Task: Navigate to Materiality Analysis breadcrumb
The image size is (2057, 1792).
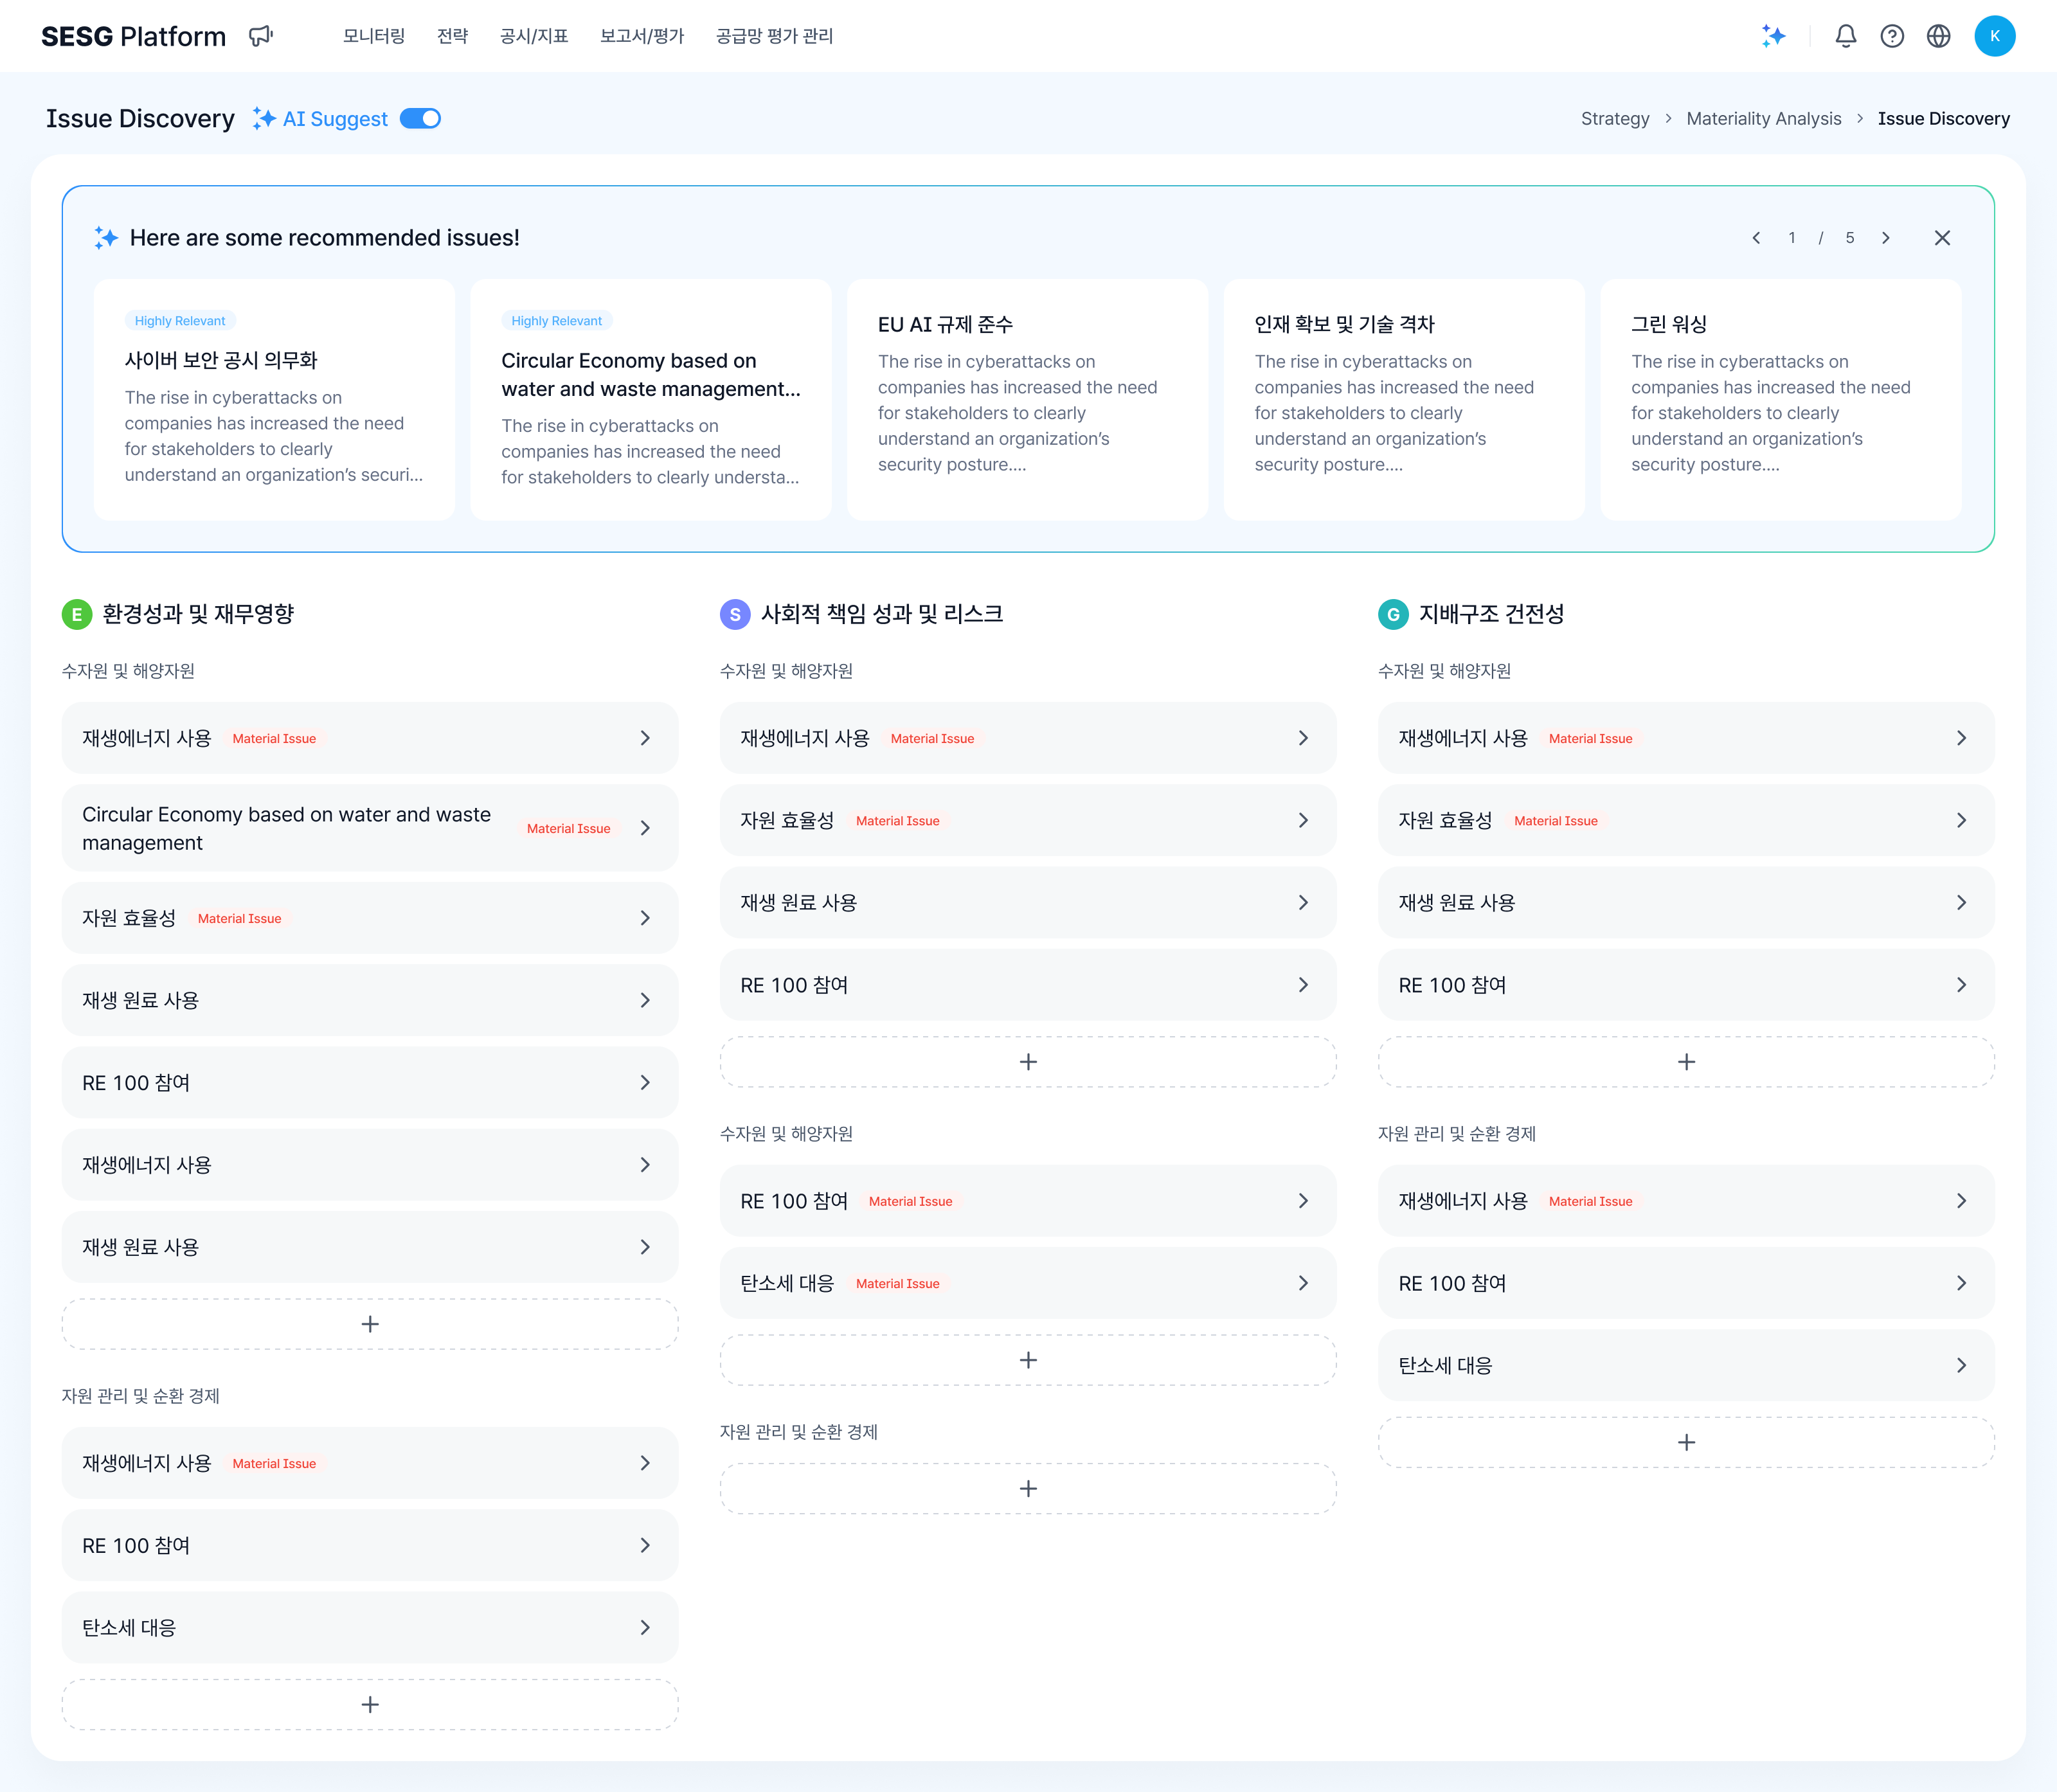Action: click(1763, 119)
